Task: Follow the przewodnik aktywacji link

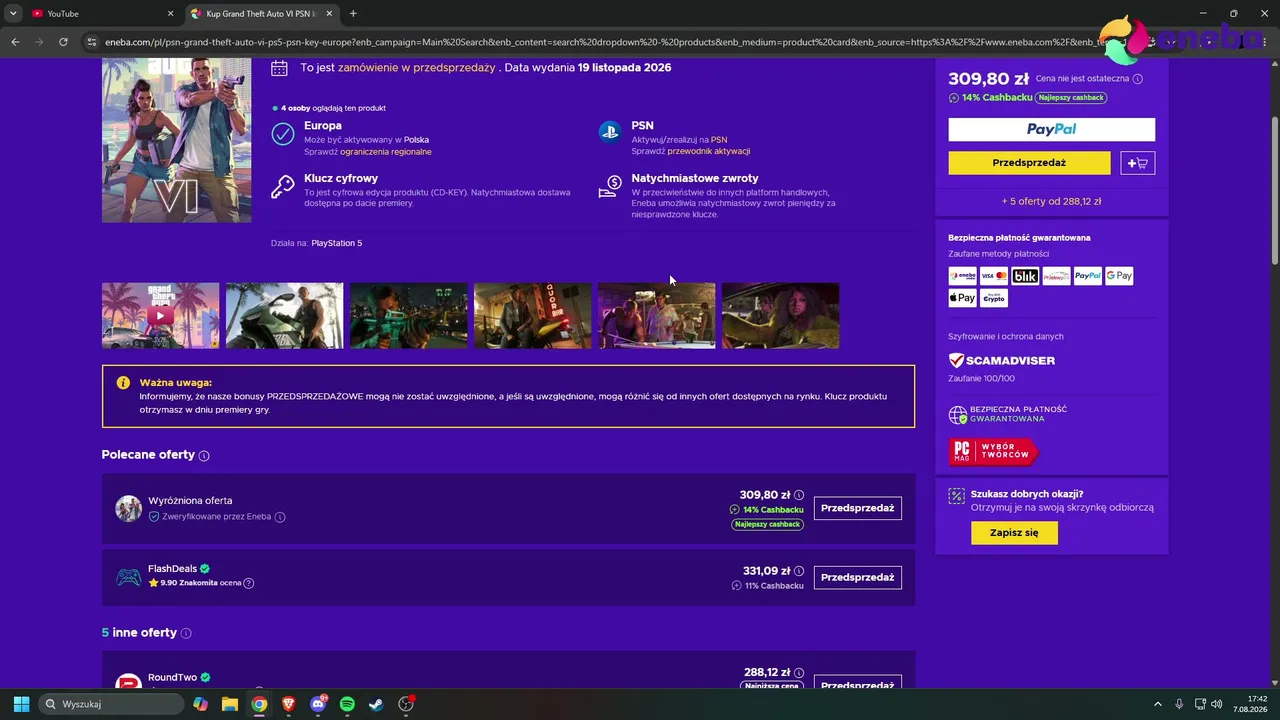Action: tap(708, 152)
